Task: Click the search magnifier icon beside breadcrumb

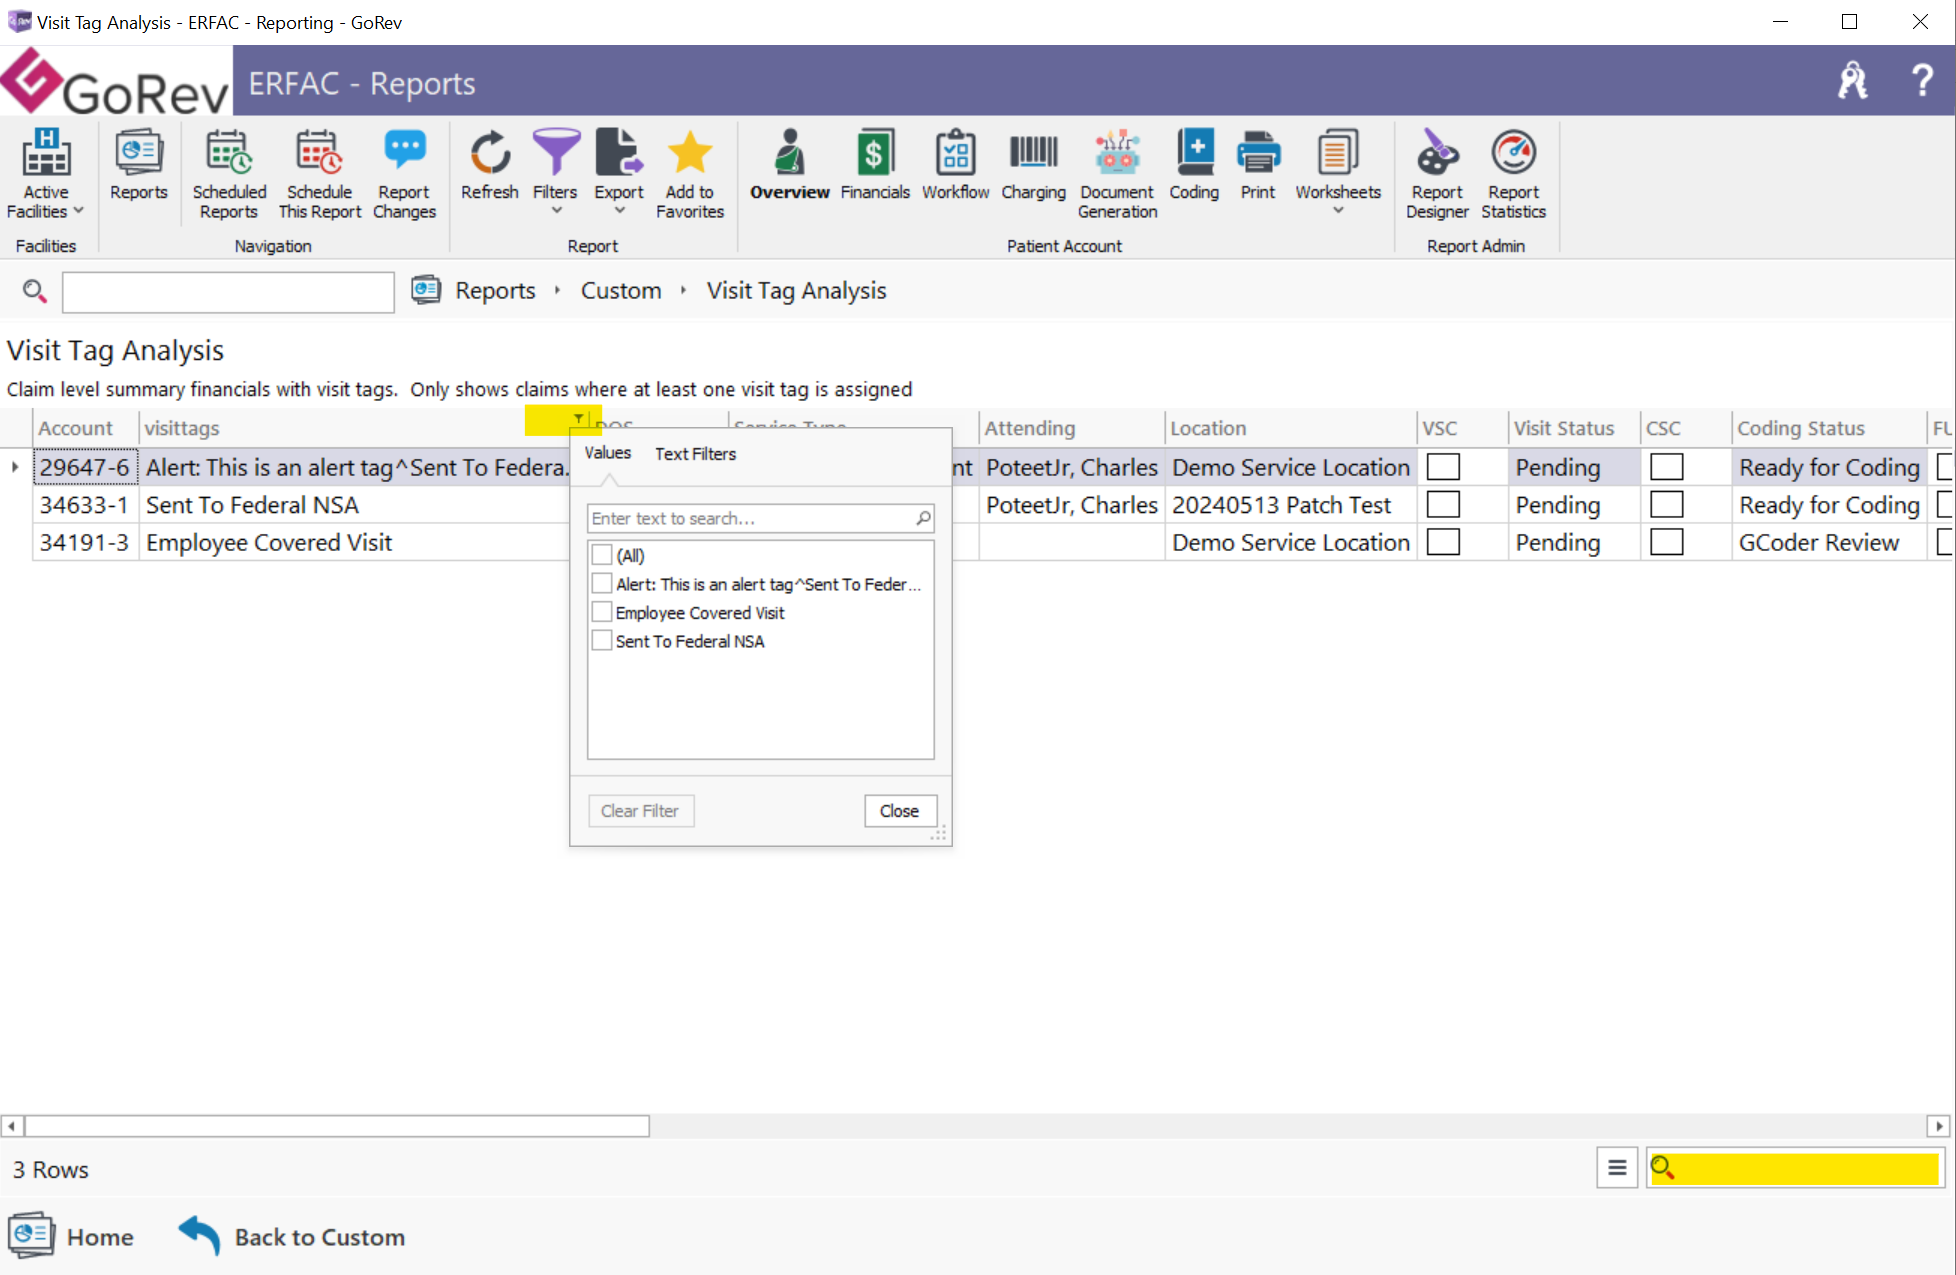Action: (34, 291)
